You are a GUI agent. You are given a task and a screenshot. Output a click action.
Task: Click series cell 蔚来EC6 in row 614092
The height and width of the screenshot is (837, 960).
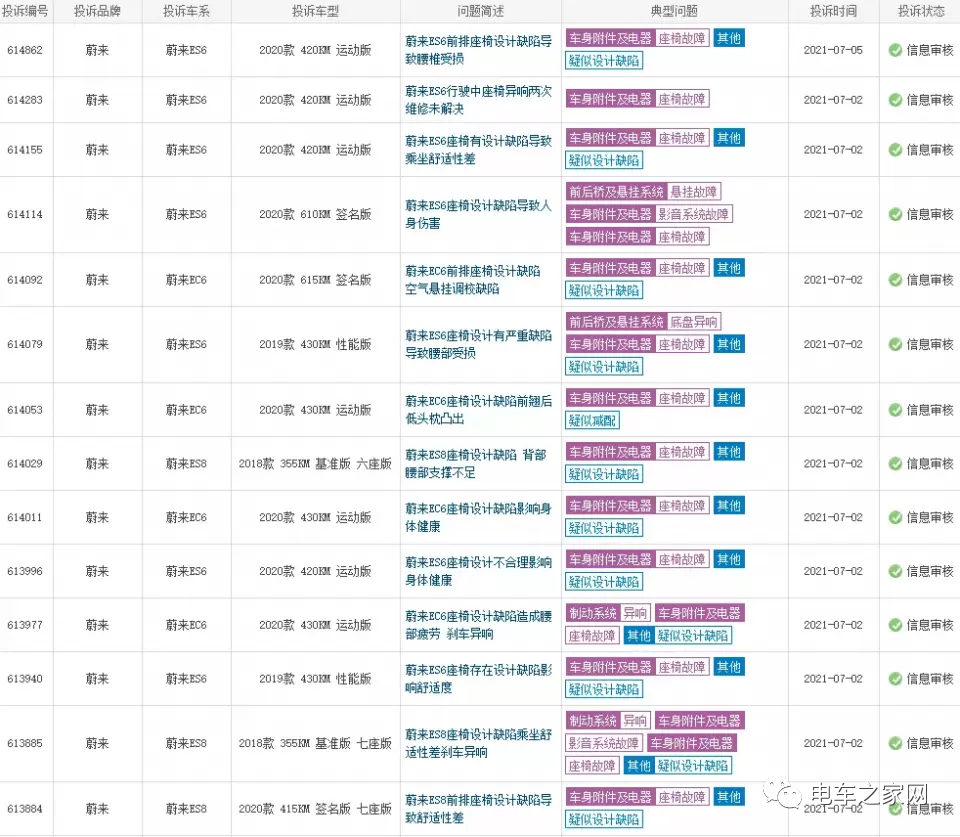(x=186, y=280)
